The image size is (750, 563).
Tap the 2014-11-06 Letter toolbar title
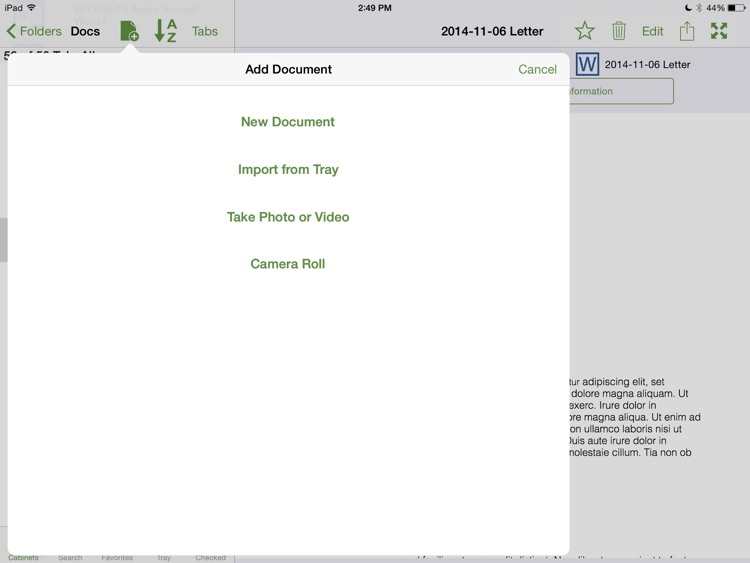tap(492, 31)
